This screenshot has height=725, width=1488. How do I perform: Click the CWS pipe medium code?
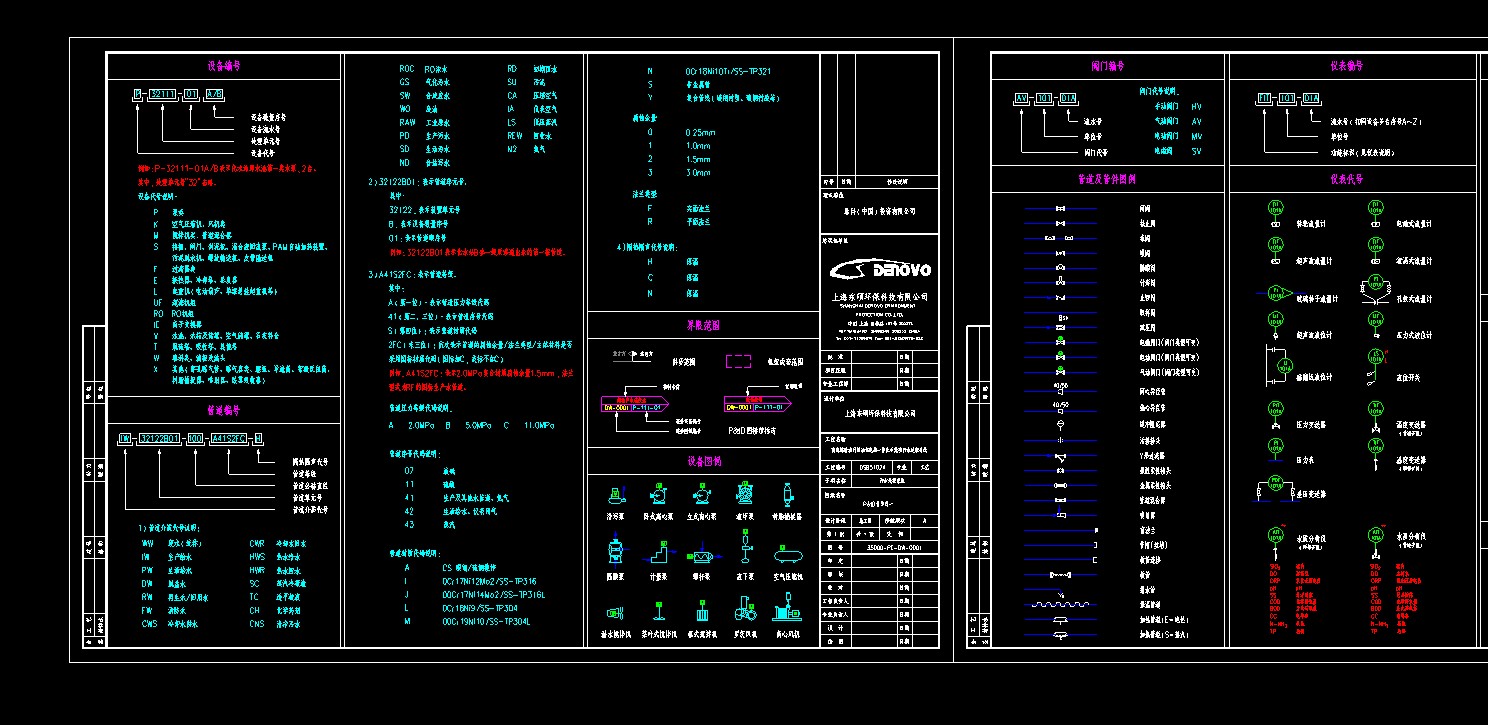[x=150, y=624]
